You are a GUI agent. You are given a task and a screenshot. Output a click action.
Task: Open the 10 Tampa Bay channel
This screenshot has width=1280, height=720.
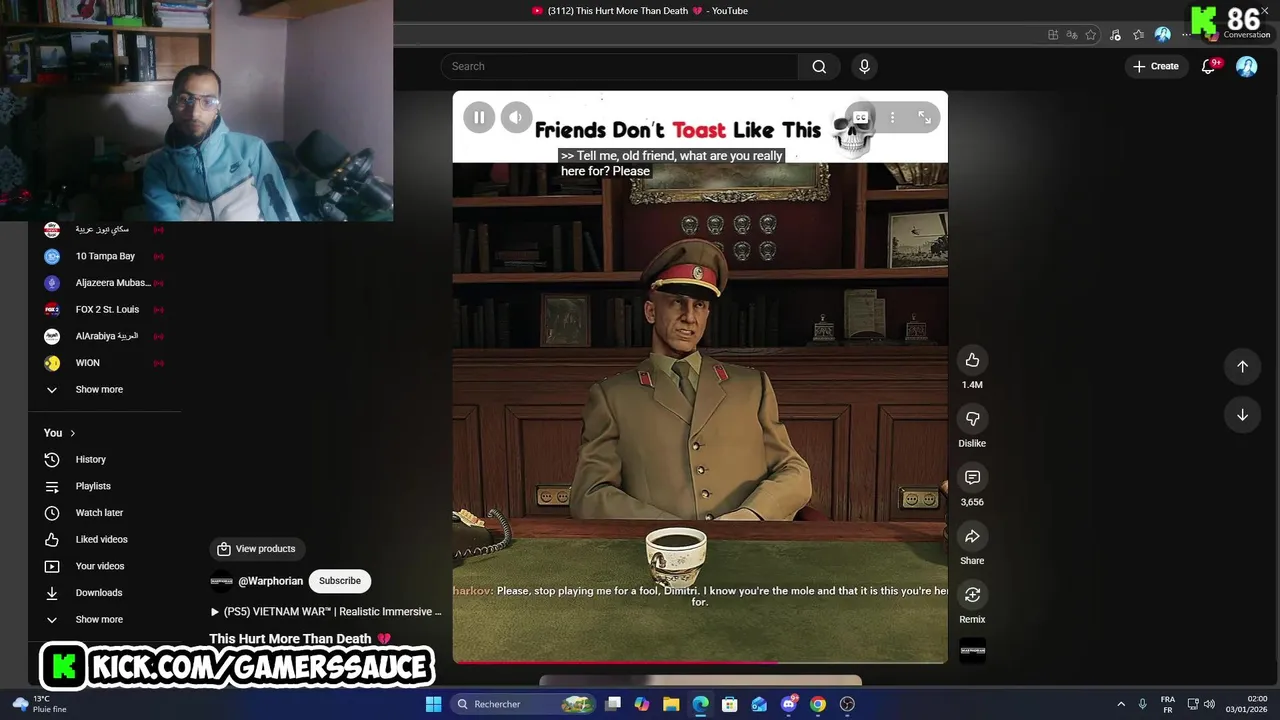(105, 257)
